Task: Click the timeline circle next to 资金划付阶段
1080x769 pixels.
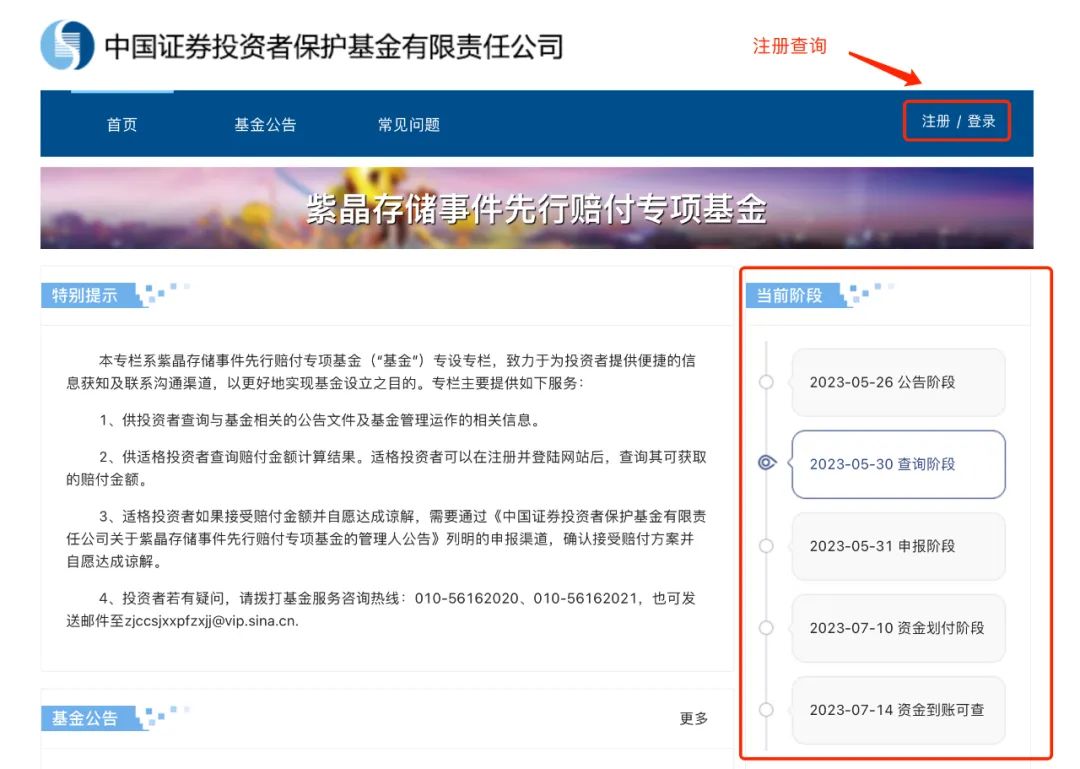Action: [x=766, y=628]
